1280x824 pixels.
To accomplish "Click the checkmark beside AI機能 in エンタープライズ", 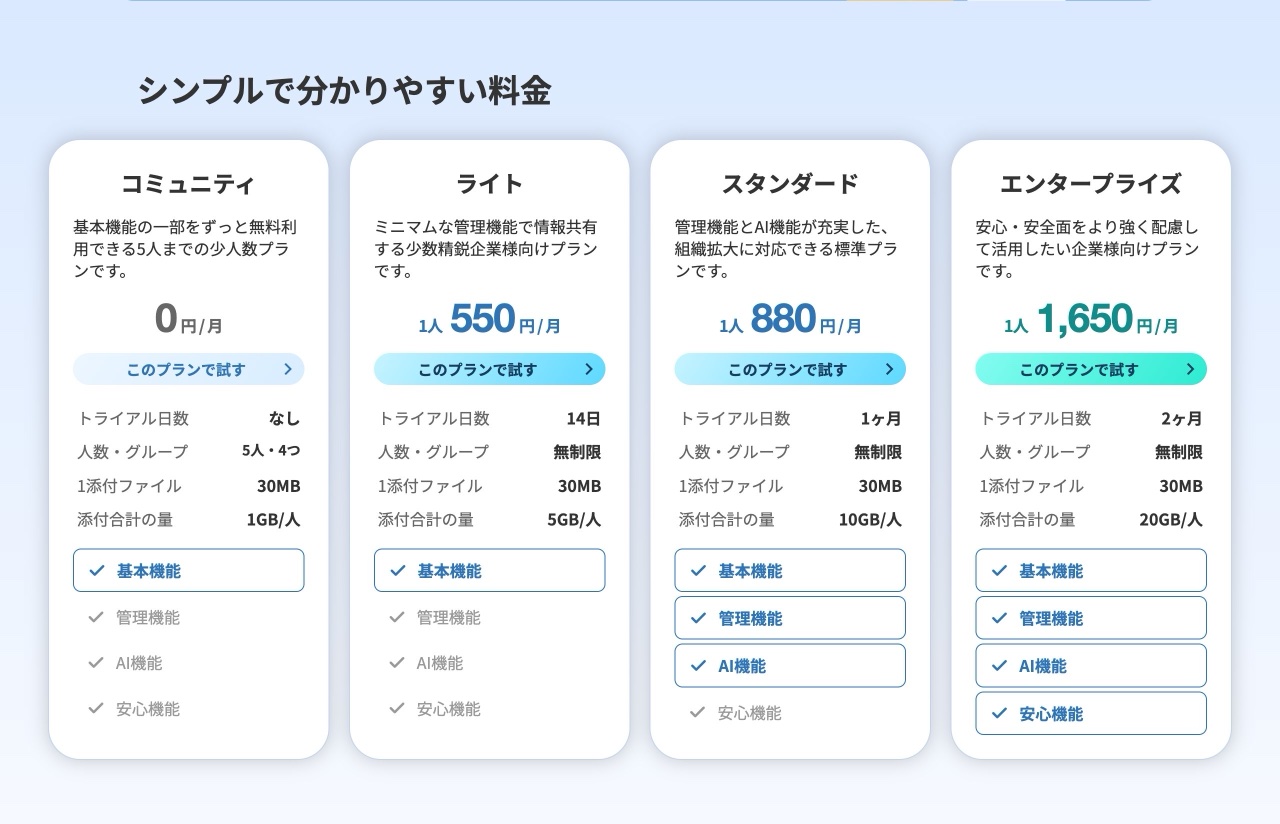I will (x=997, y=665).
